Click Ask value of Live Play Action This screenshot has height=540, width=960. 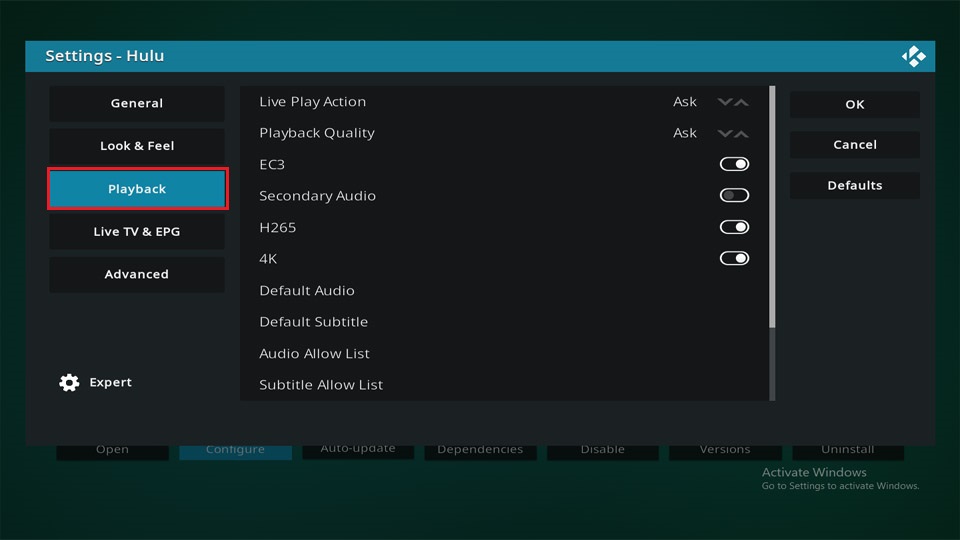tap(684, 102)
